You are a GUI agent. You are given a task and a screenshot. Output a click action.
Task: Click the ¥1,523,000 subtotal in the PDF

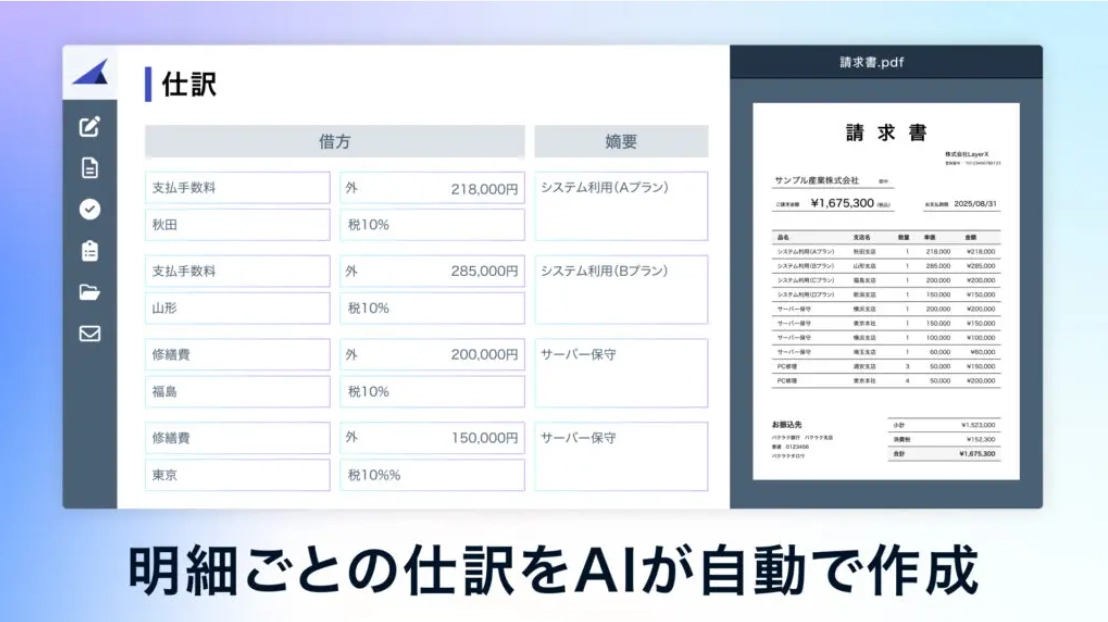(x=978, y=425)
